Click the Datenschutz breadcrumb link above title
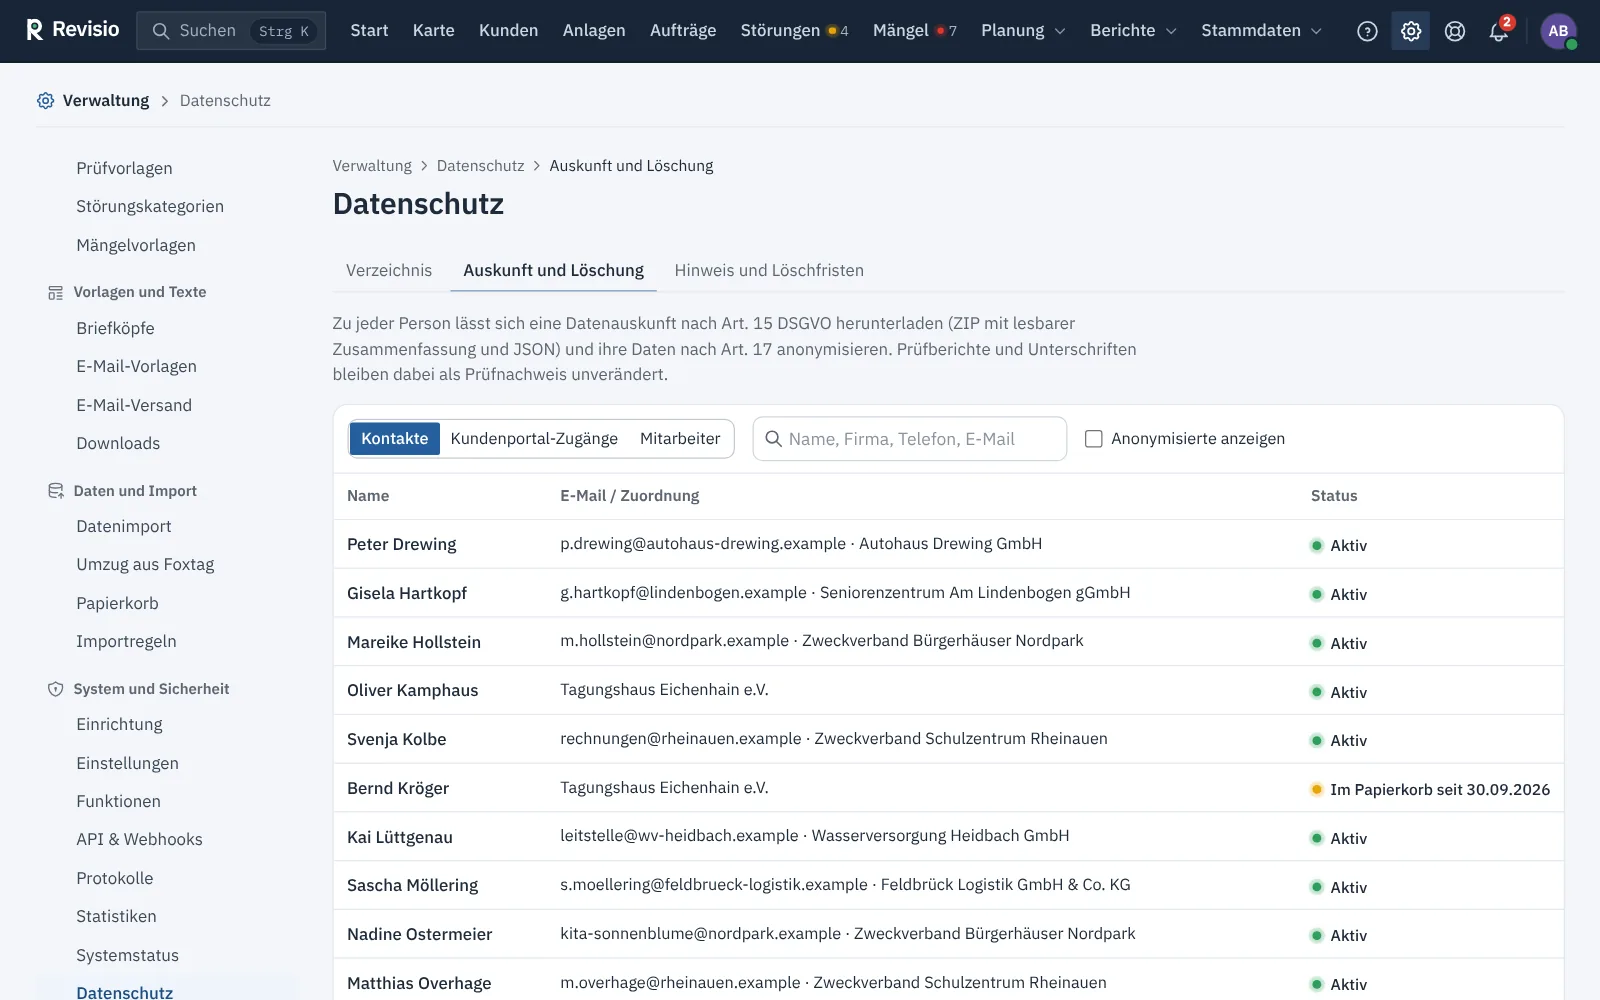The height and width of the screenshot is (1000, 1600). point(480,166)
